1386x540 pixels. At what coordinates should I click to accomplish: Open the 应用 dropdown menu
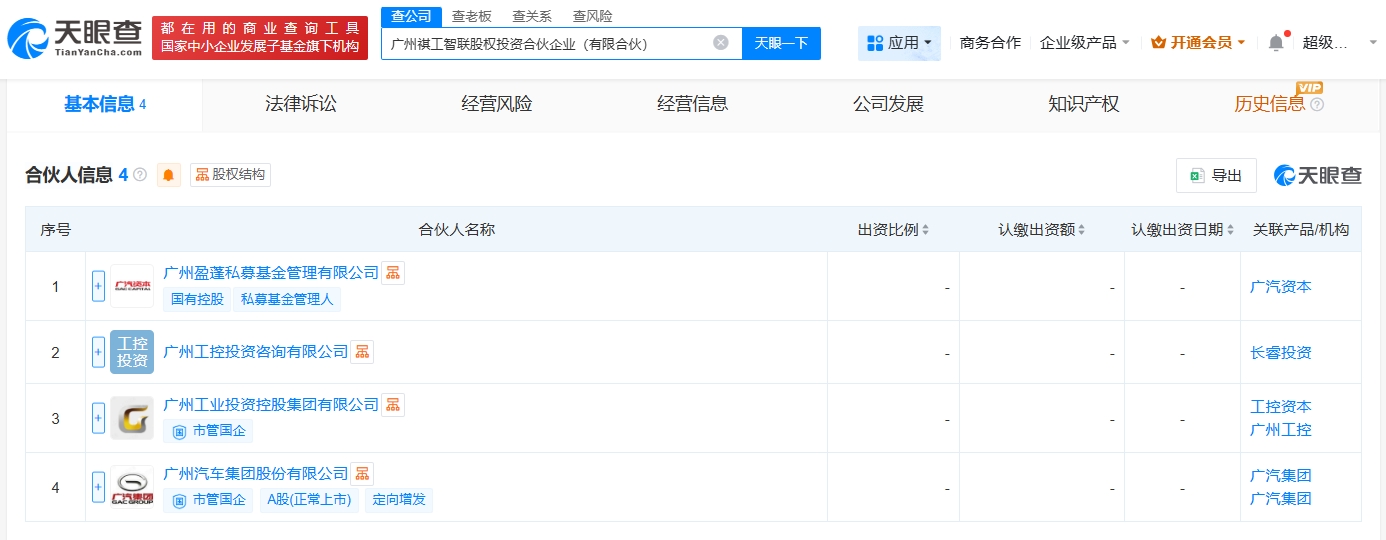tap(899, 43)
